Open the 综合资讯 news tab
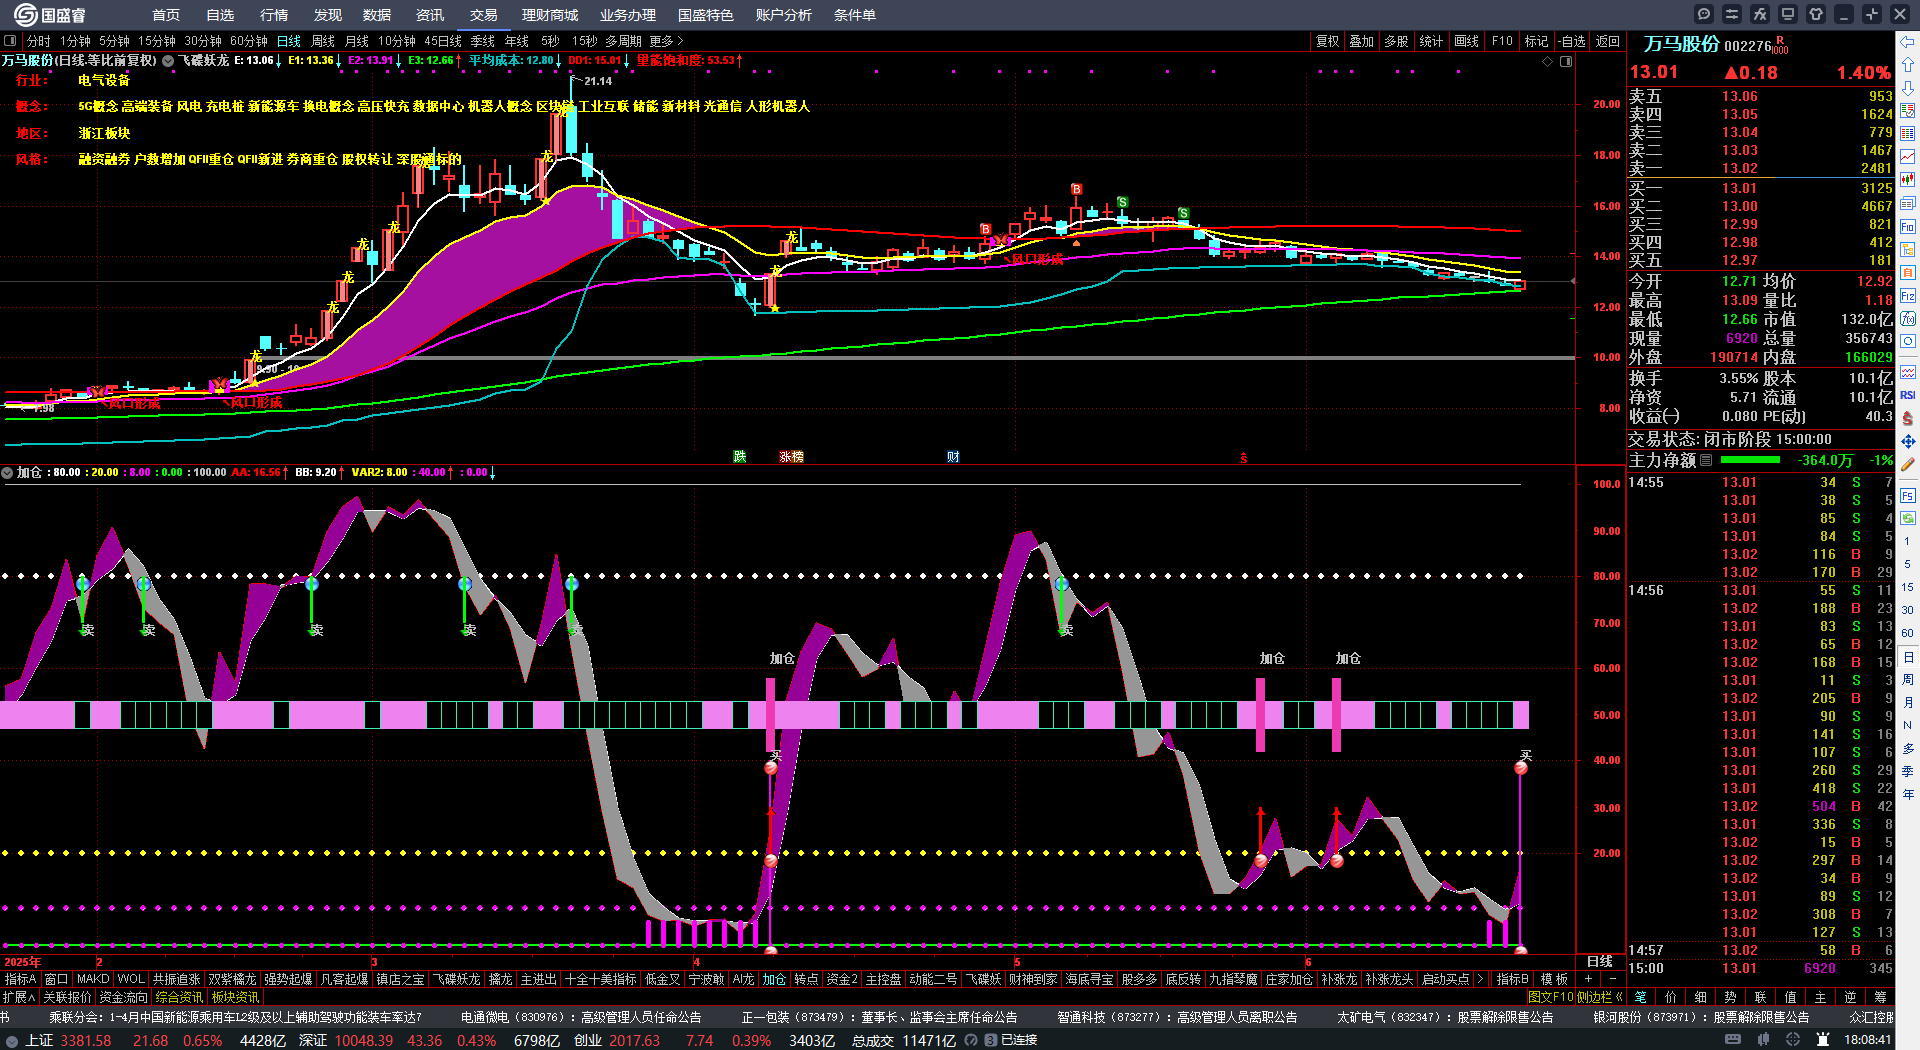Image resolution: width=1920 pixels, height=1050 pixels. point(180,997)
